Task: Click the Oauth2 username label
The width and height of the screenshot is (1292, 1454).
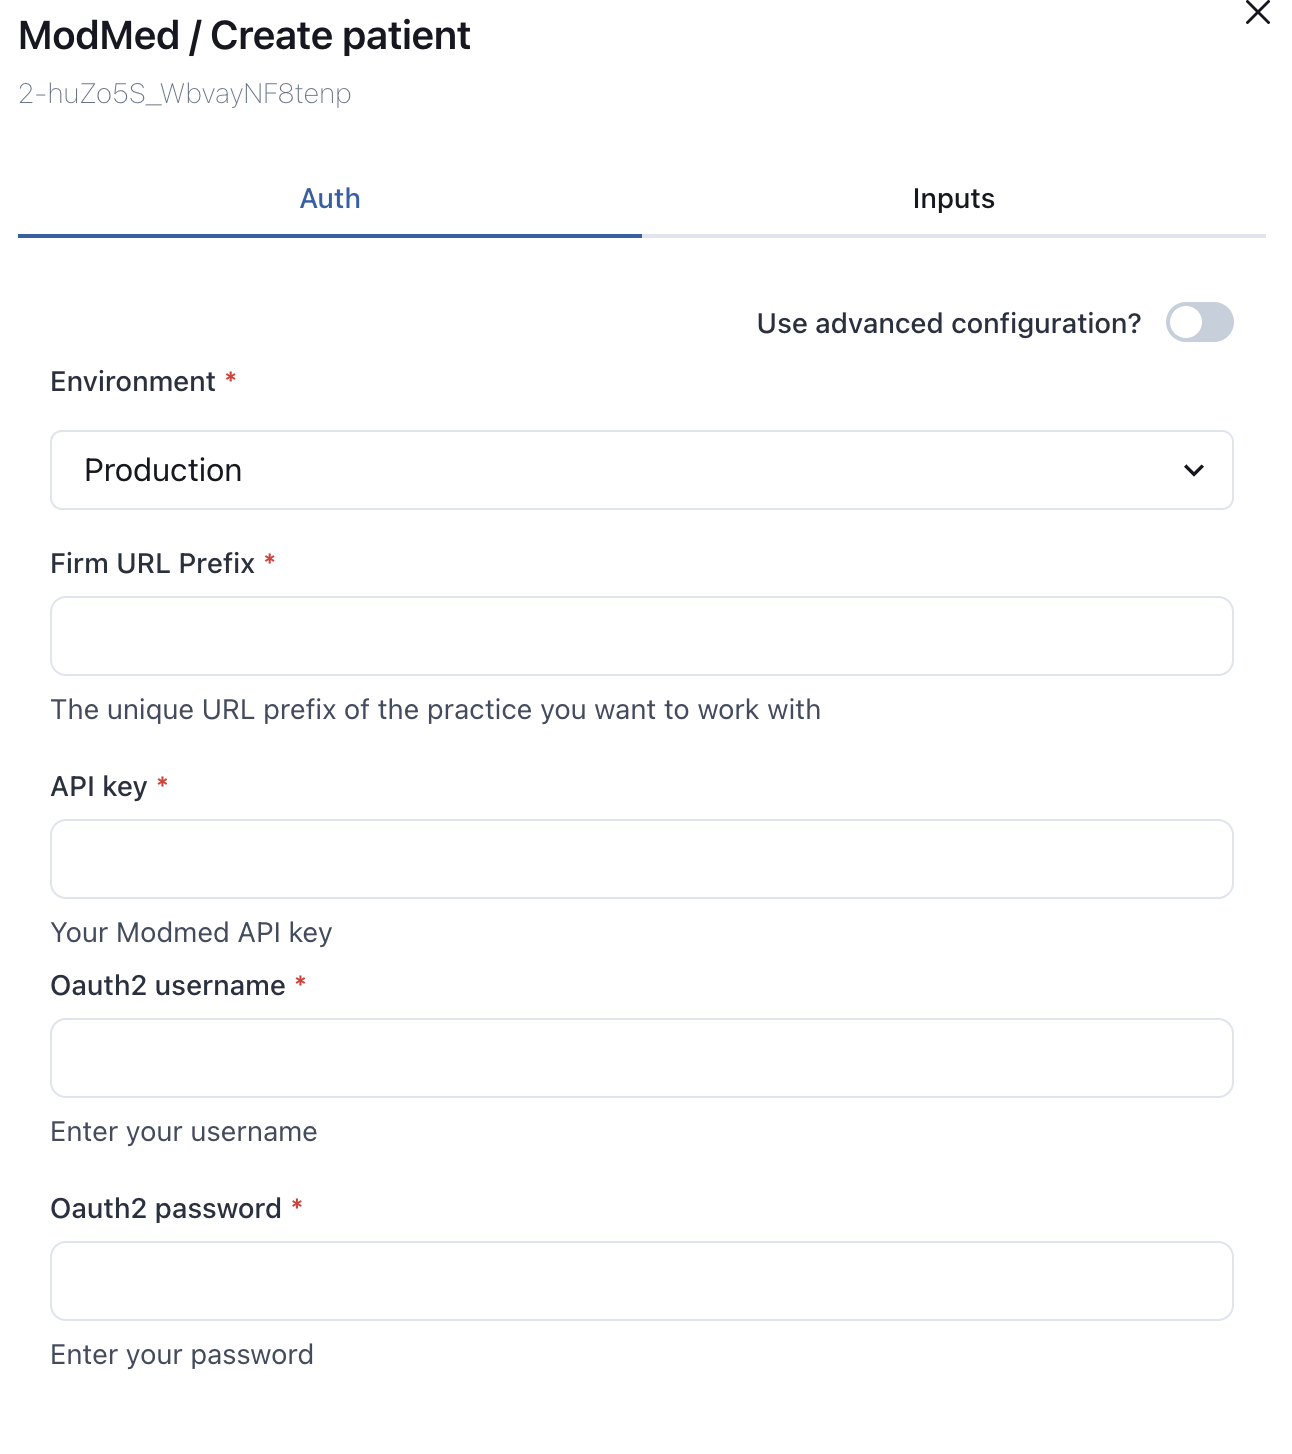Action: (x=168, y=985)
